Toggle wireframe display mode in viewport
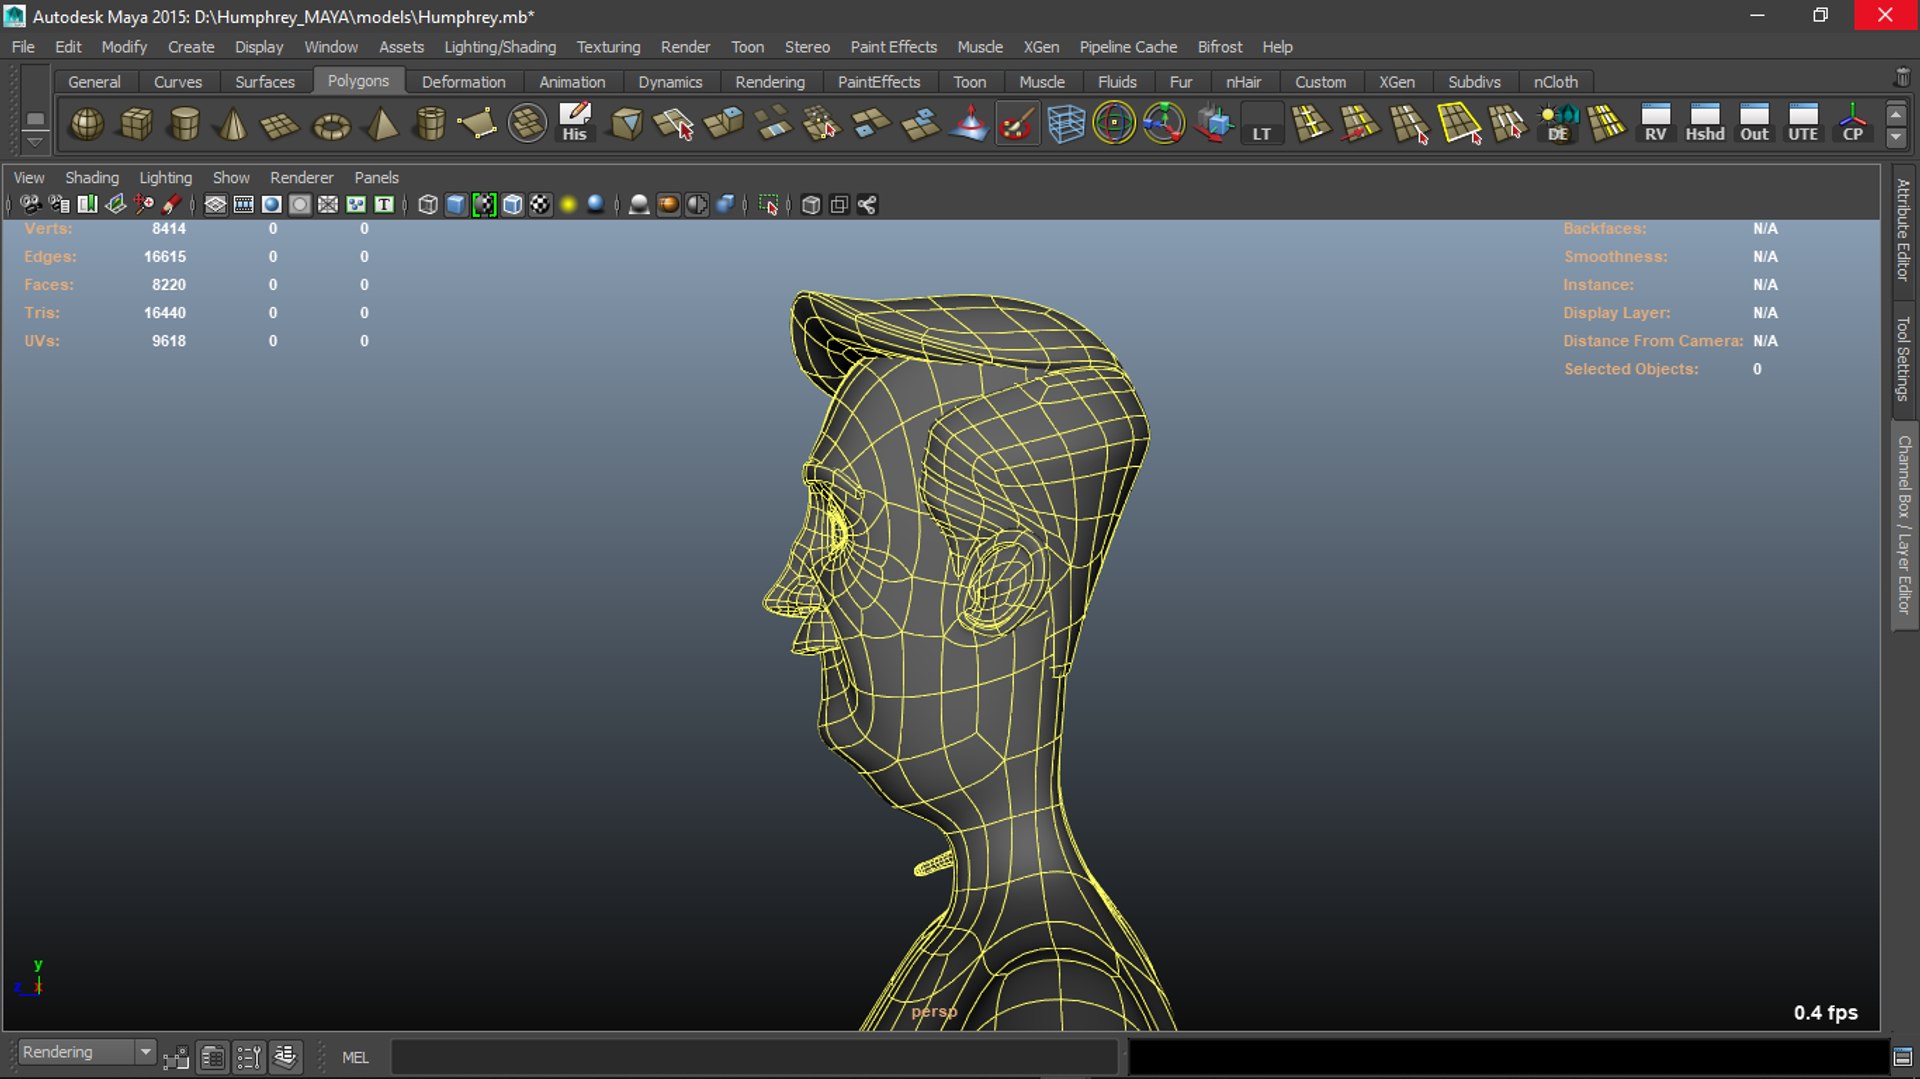The height and width of the screenshot is (1079, 1920). 428,205
